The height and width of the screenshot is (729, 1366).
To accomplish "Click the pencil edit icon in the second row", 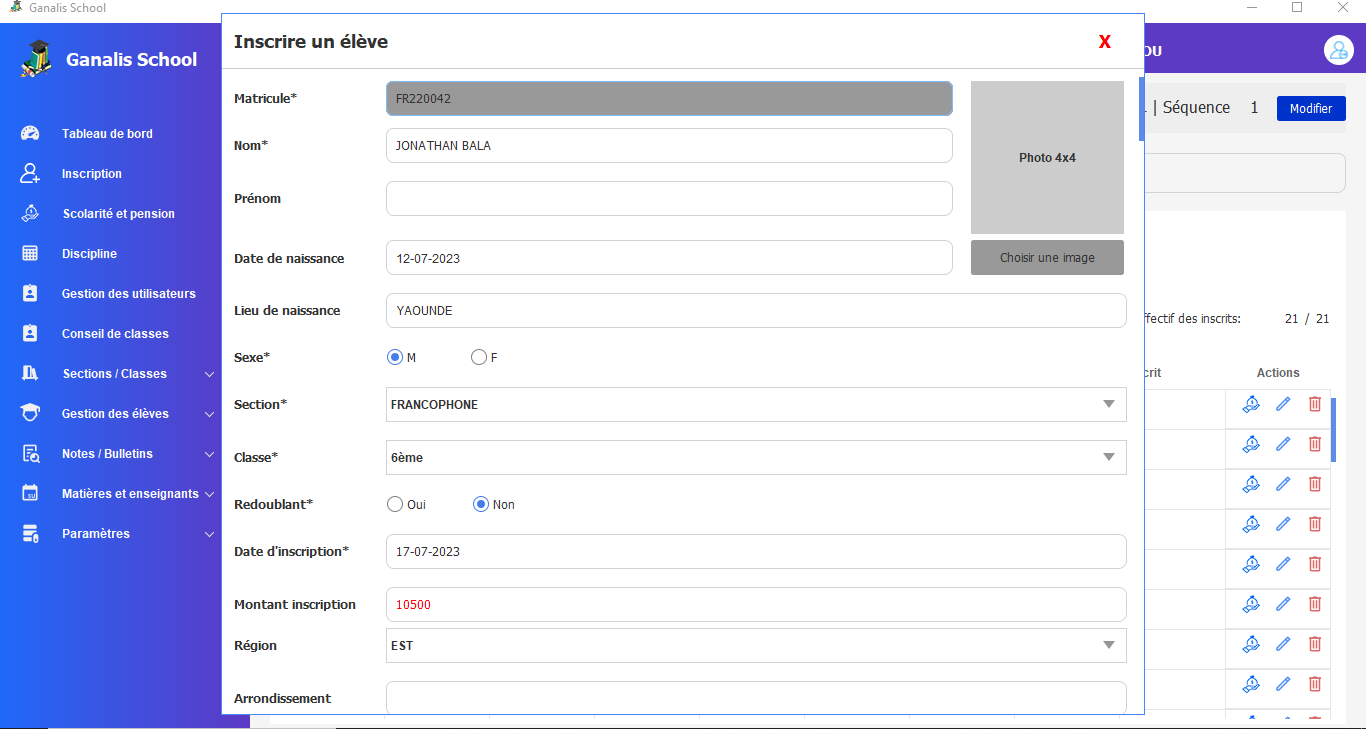I will pyautogui.click(x=1283, y=444).
